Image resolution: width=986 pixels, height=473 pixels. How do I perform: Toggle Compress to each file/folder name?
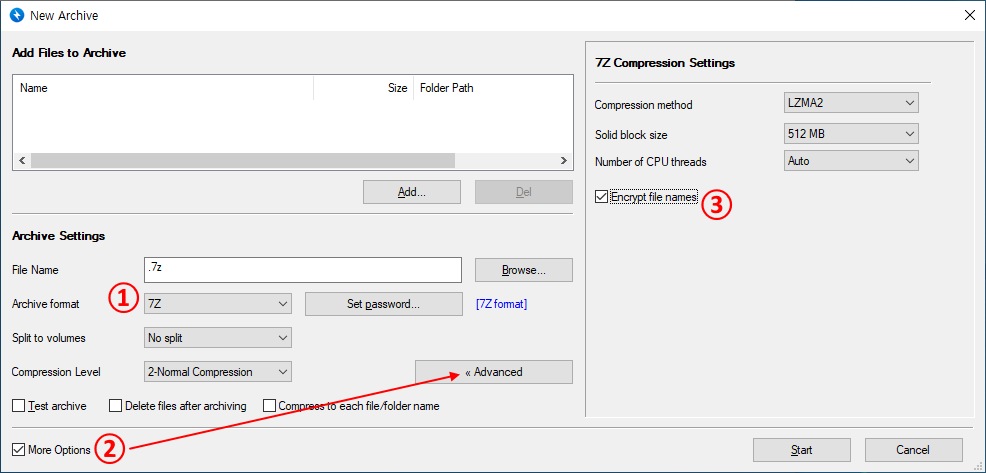[270, 406]
